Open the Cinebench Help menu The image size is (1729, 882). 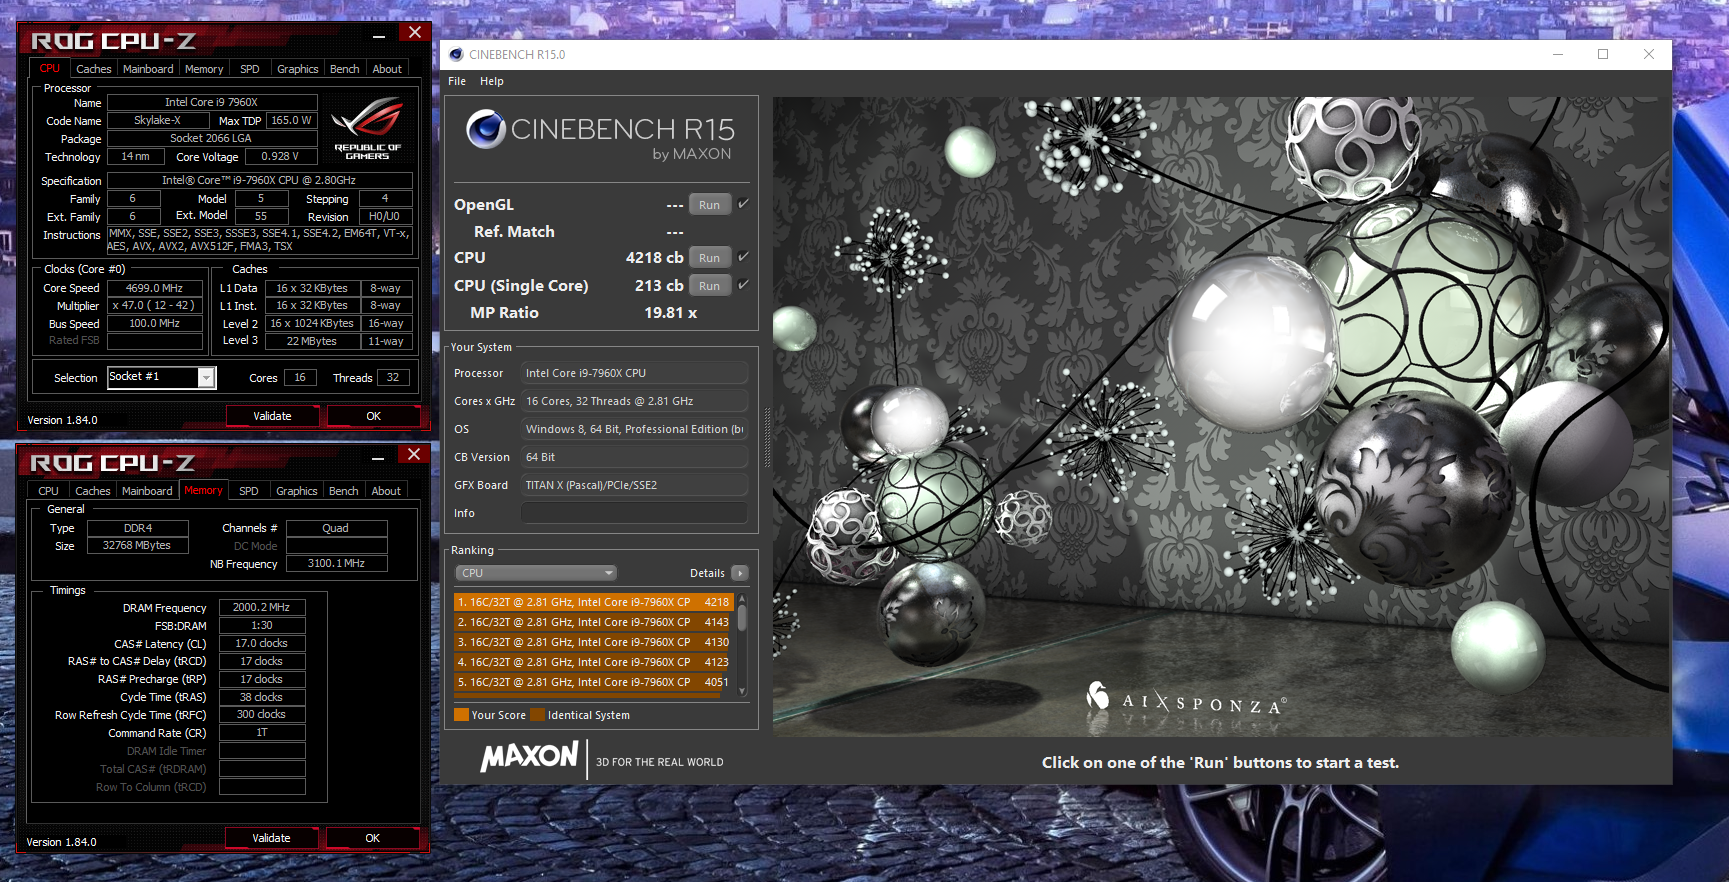click(x=492, y=81)
